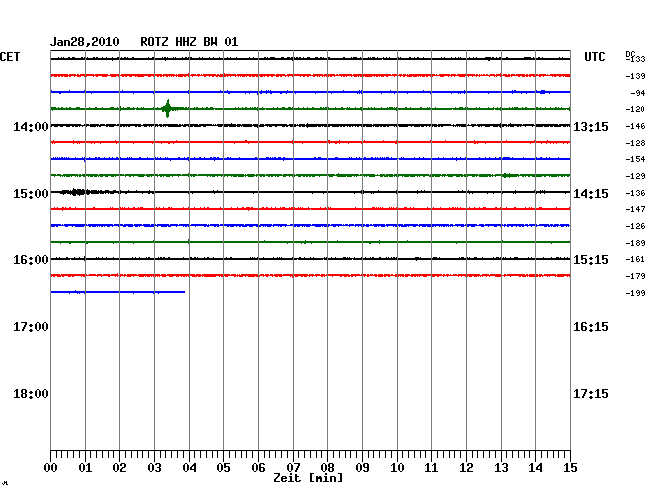
Task: Click the 13:15 UTC time label
Action: coord(591,126)
